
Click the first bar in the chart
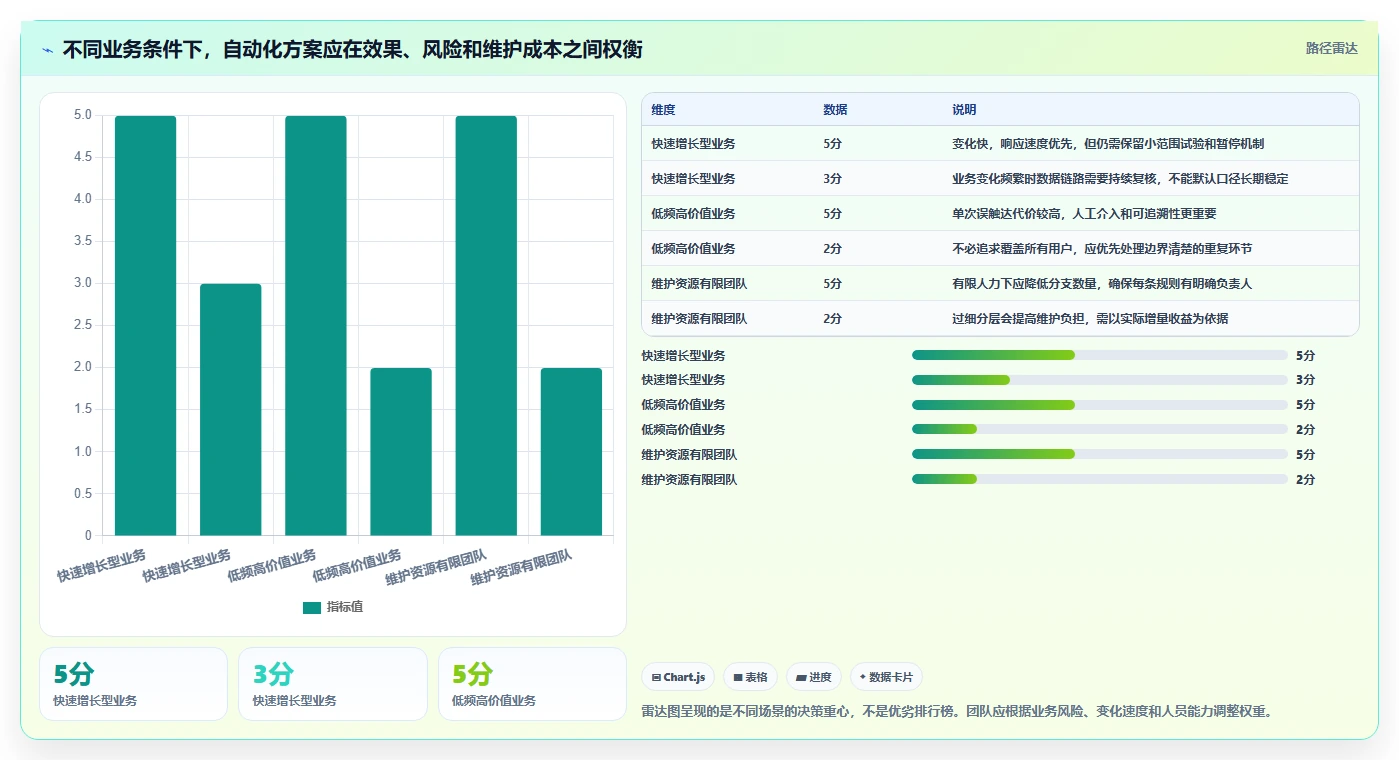tap(146, 326)
